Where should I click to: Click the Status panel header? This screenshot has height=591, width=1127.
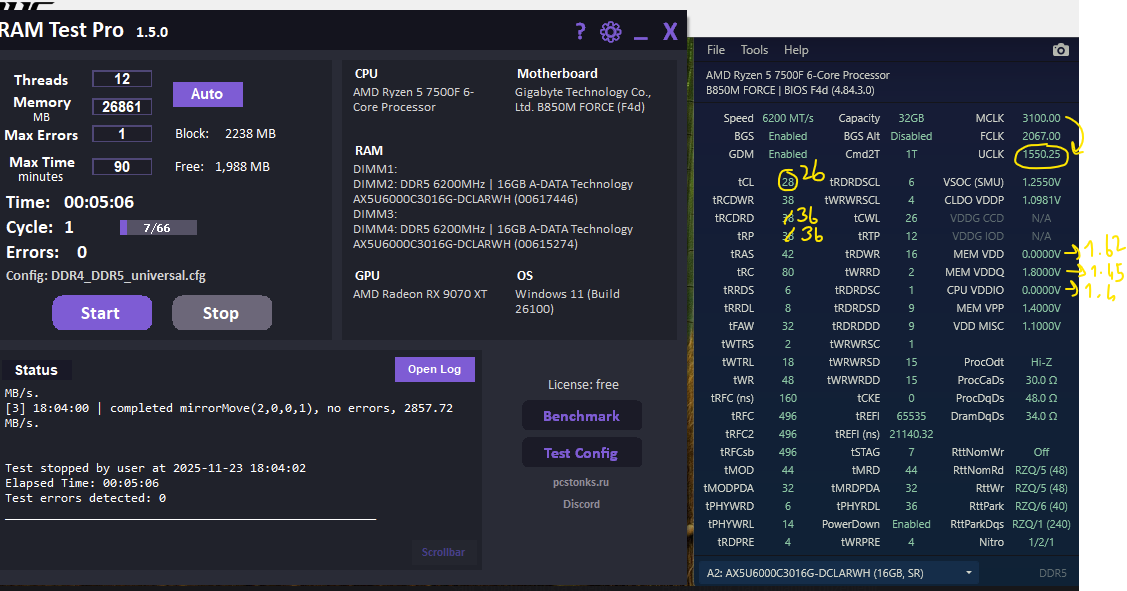(x=36, y=370)
